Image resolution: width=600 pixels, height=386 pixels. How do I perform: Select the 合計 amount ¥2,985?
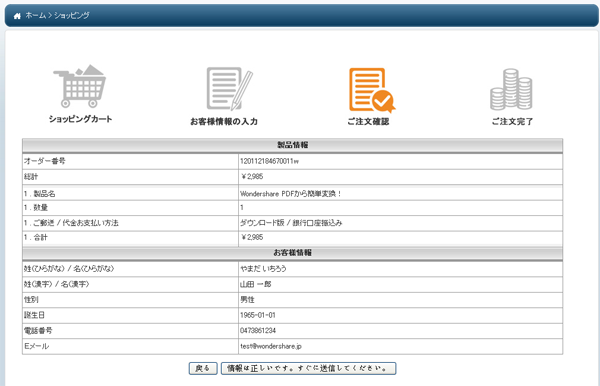point(252,238)
